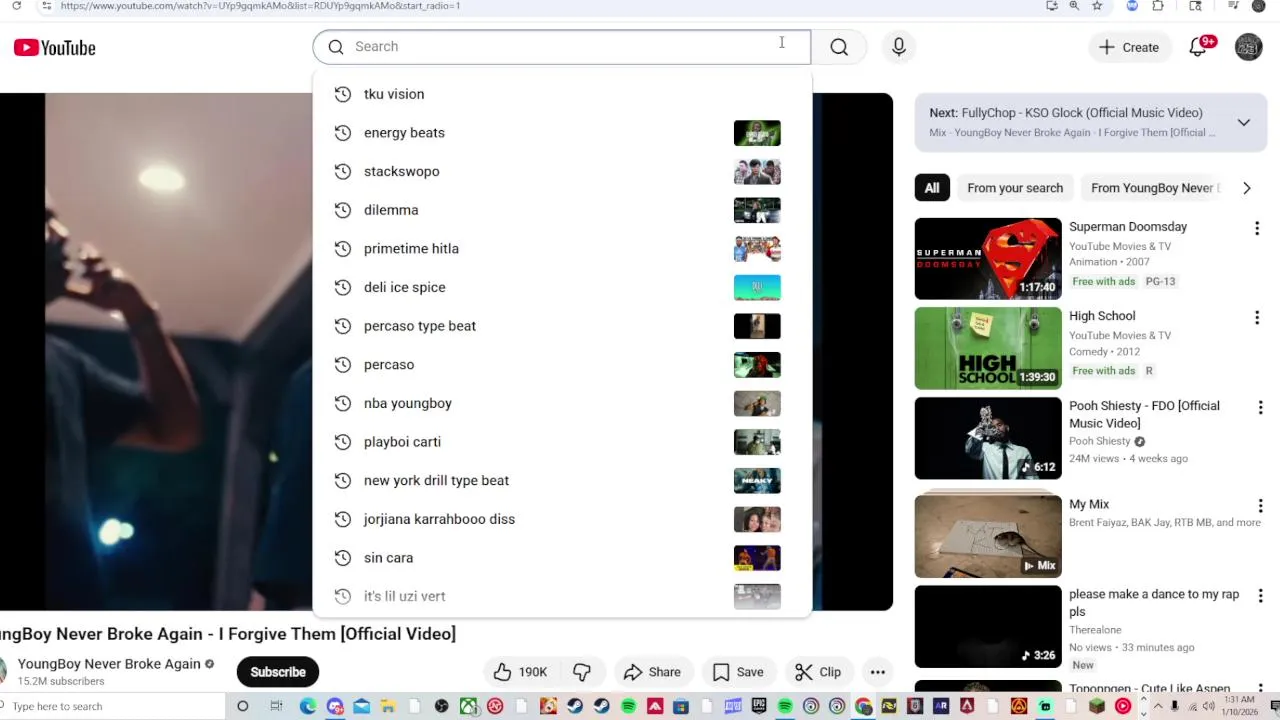
Task: Open Epic Games in the taskbar
Action: (759, 706)
